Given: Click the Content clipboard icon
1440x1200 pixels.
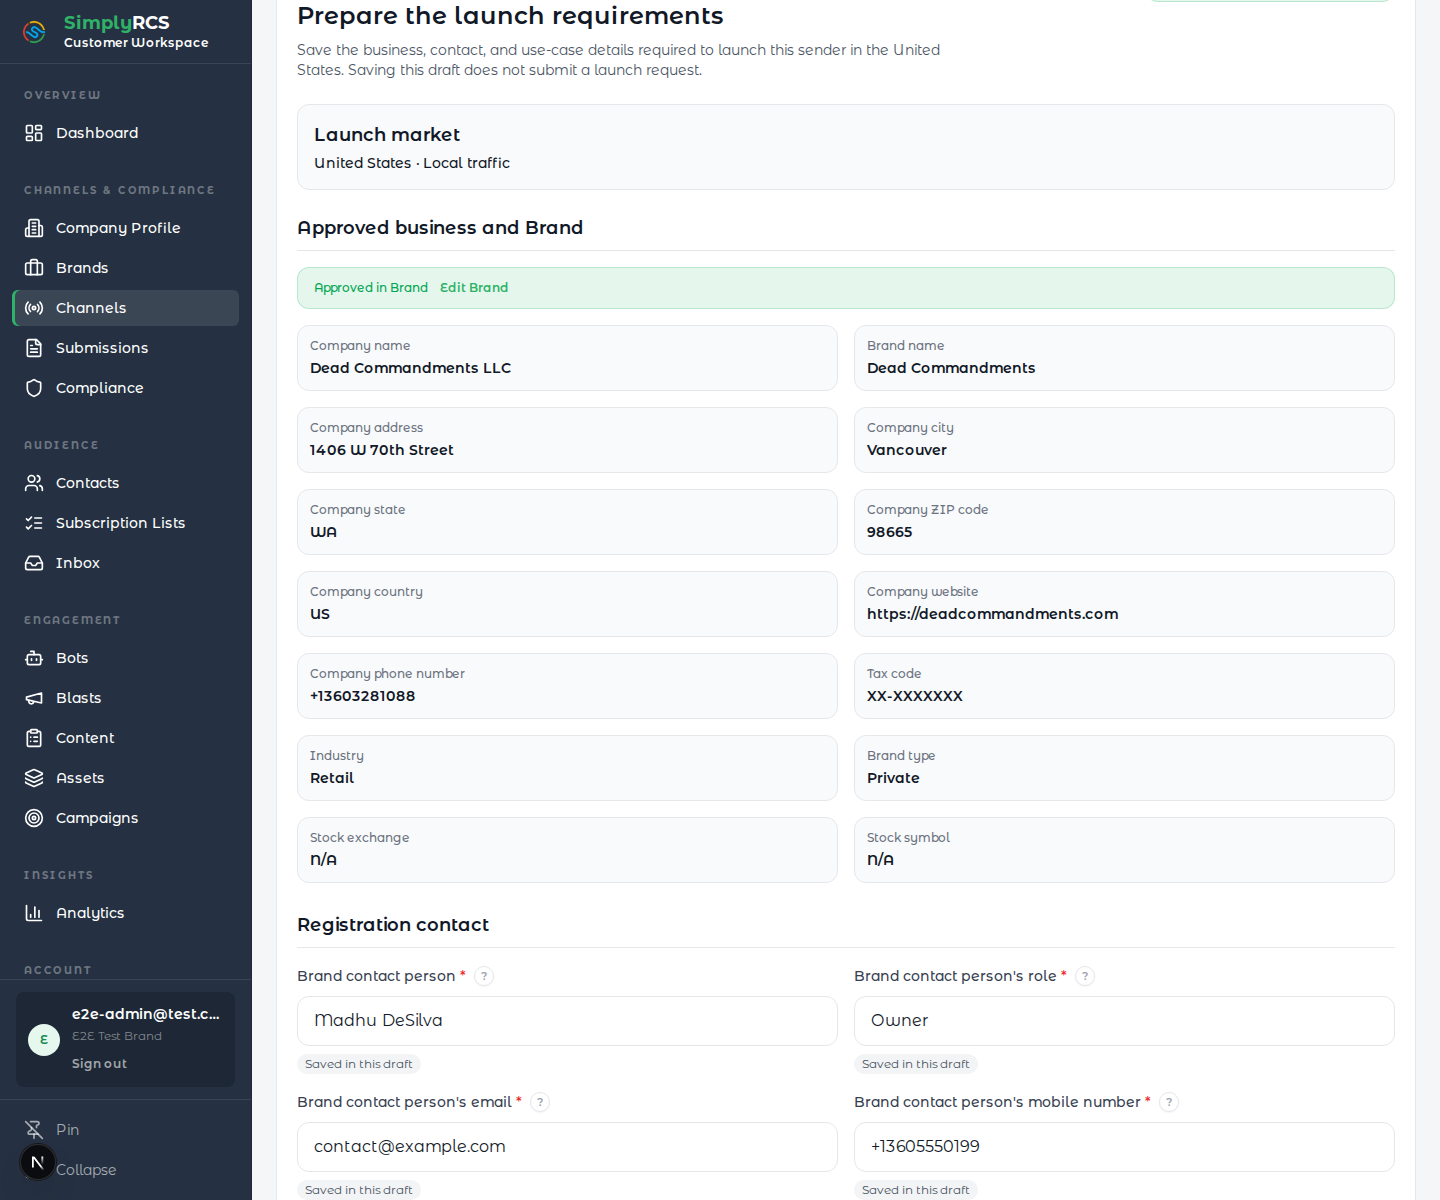Looking at the screenshot, I should (x=34, y=738).
